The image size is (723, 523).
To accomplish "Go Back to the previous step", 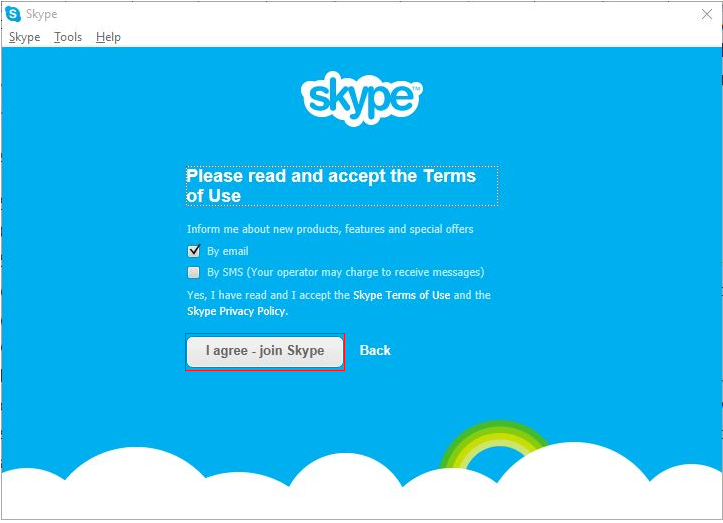I will point(375,351).
